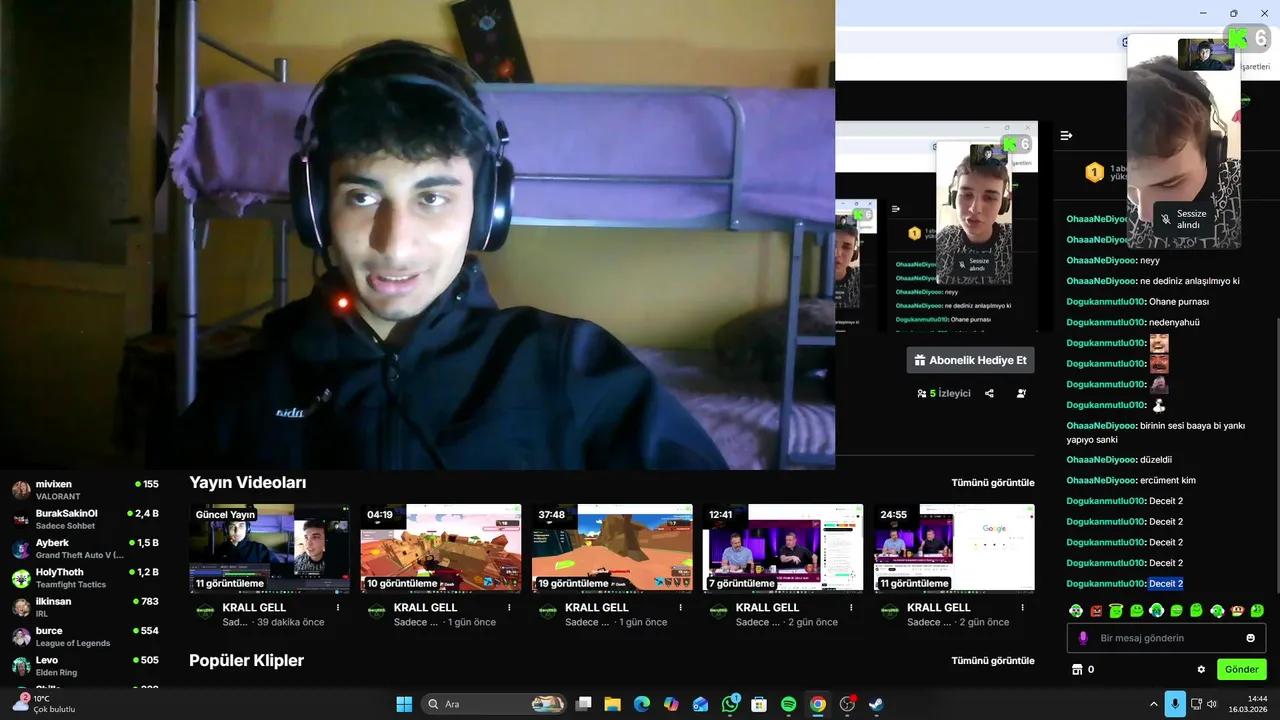Pick the last green emote in quick emote row
Screen dimensions: 1280x720
coord(1257,610)
